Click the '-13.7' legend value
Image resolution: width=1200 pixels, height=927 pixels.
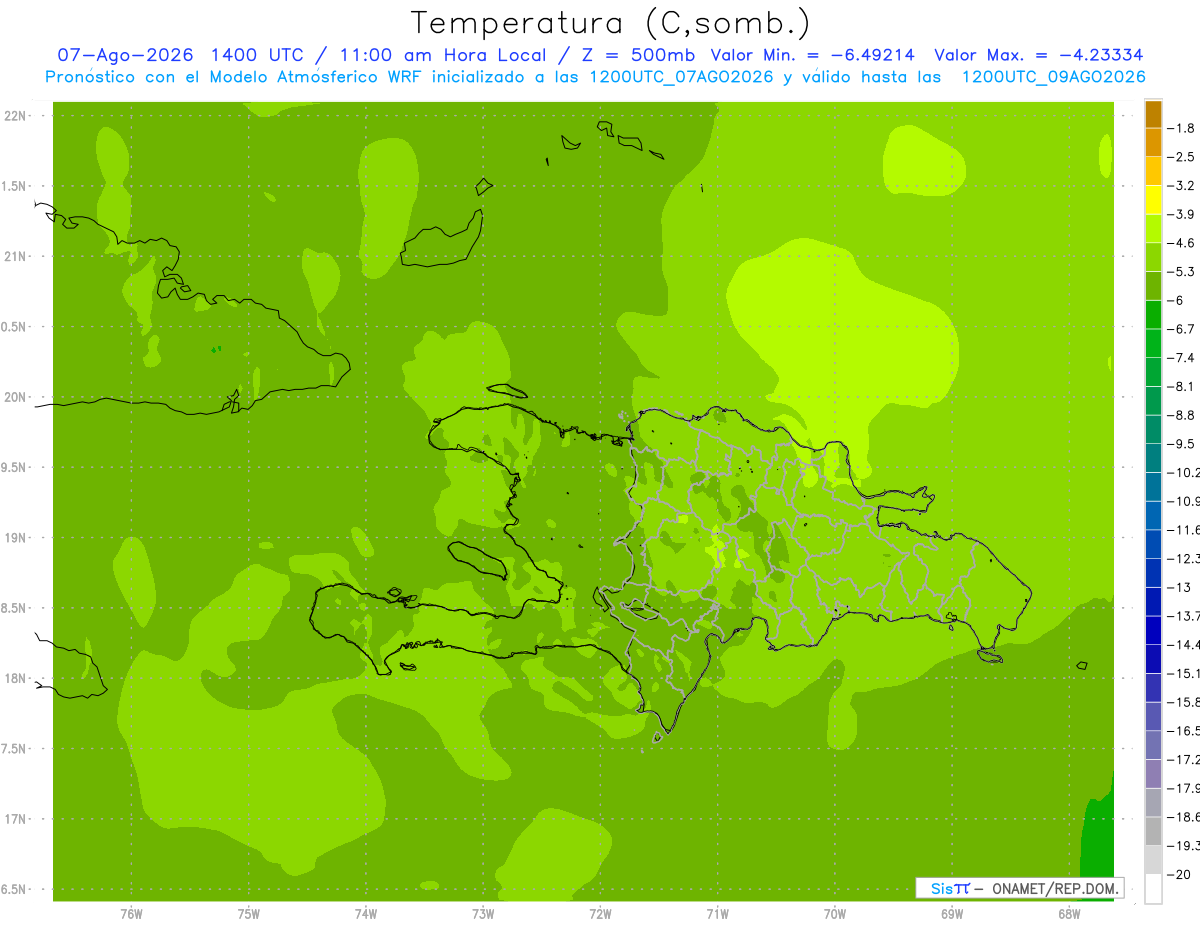coord(1184,616)
